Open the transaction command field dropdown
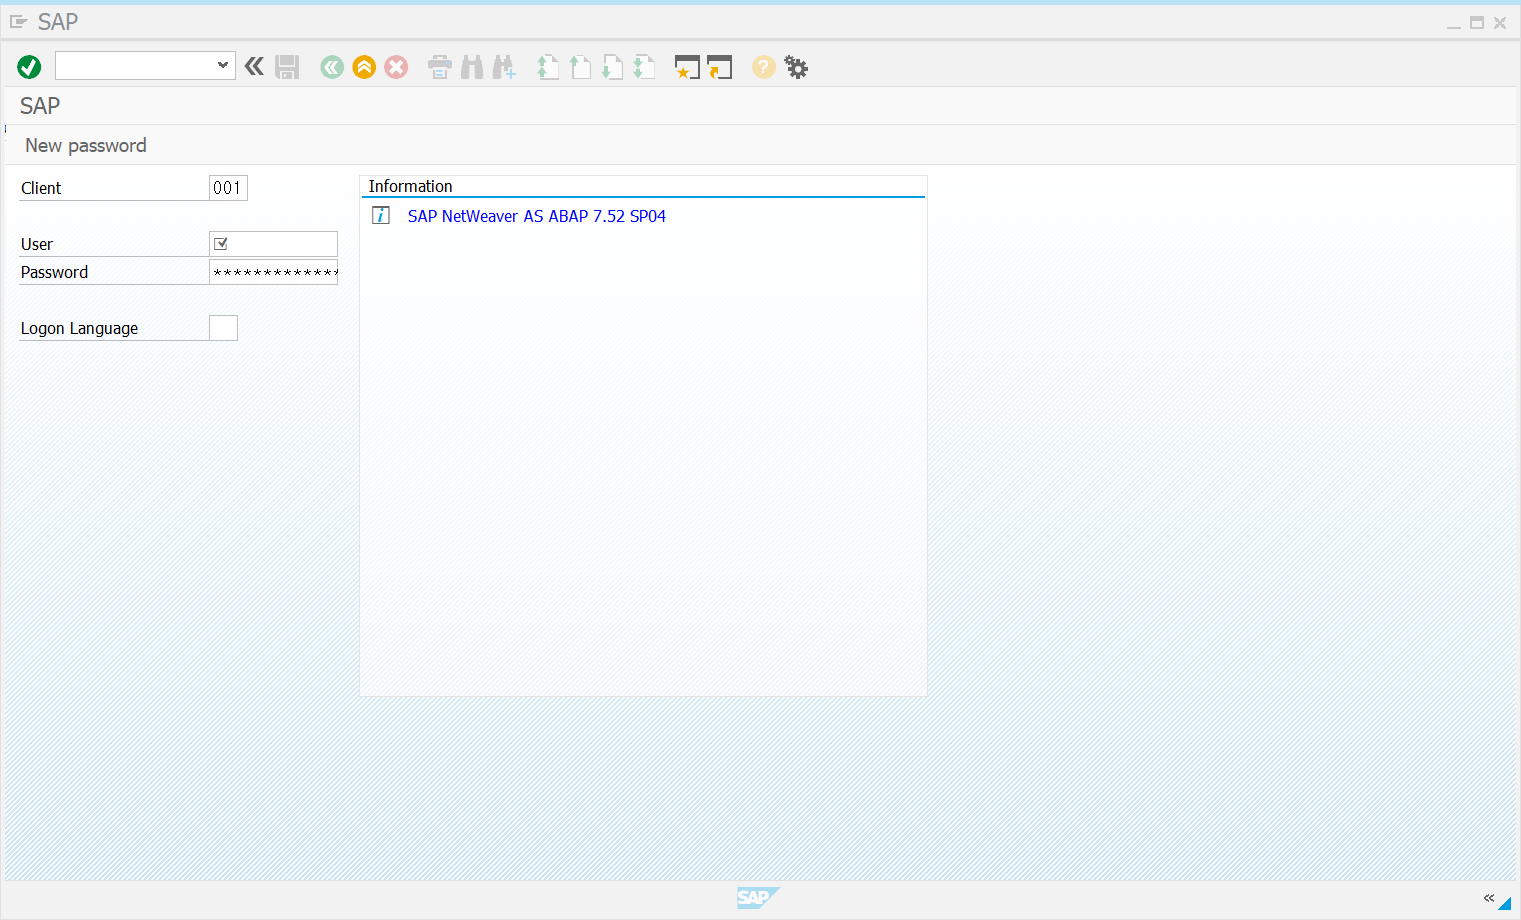The width and height of the screenshot is (1521, 920). pyautogui.click(x=222, y=66)
